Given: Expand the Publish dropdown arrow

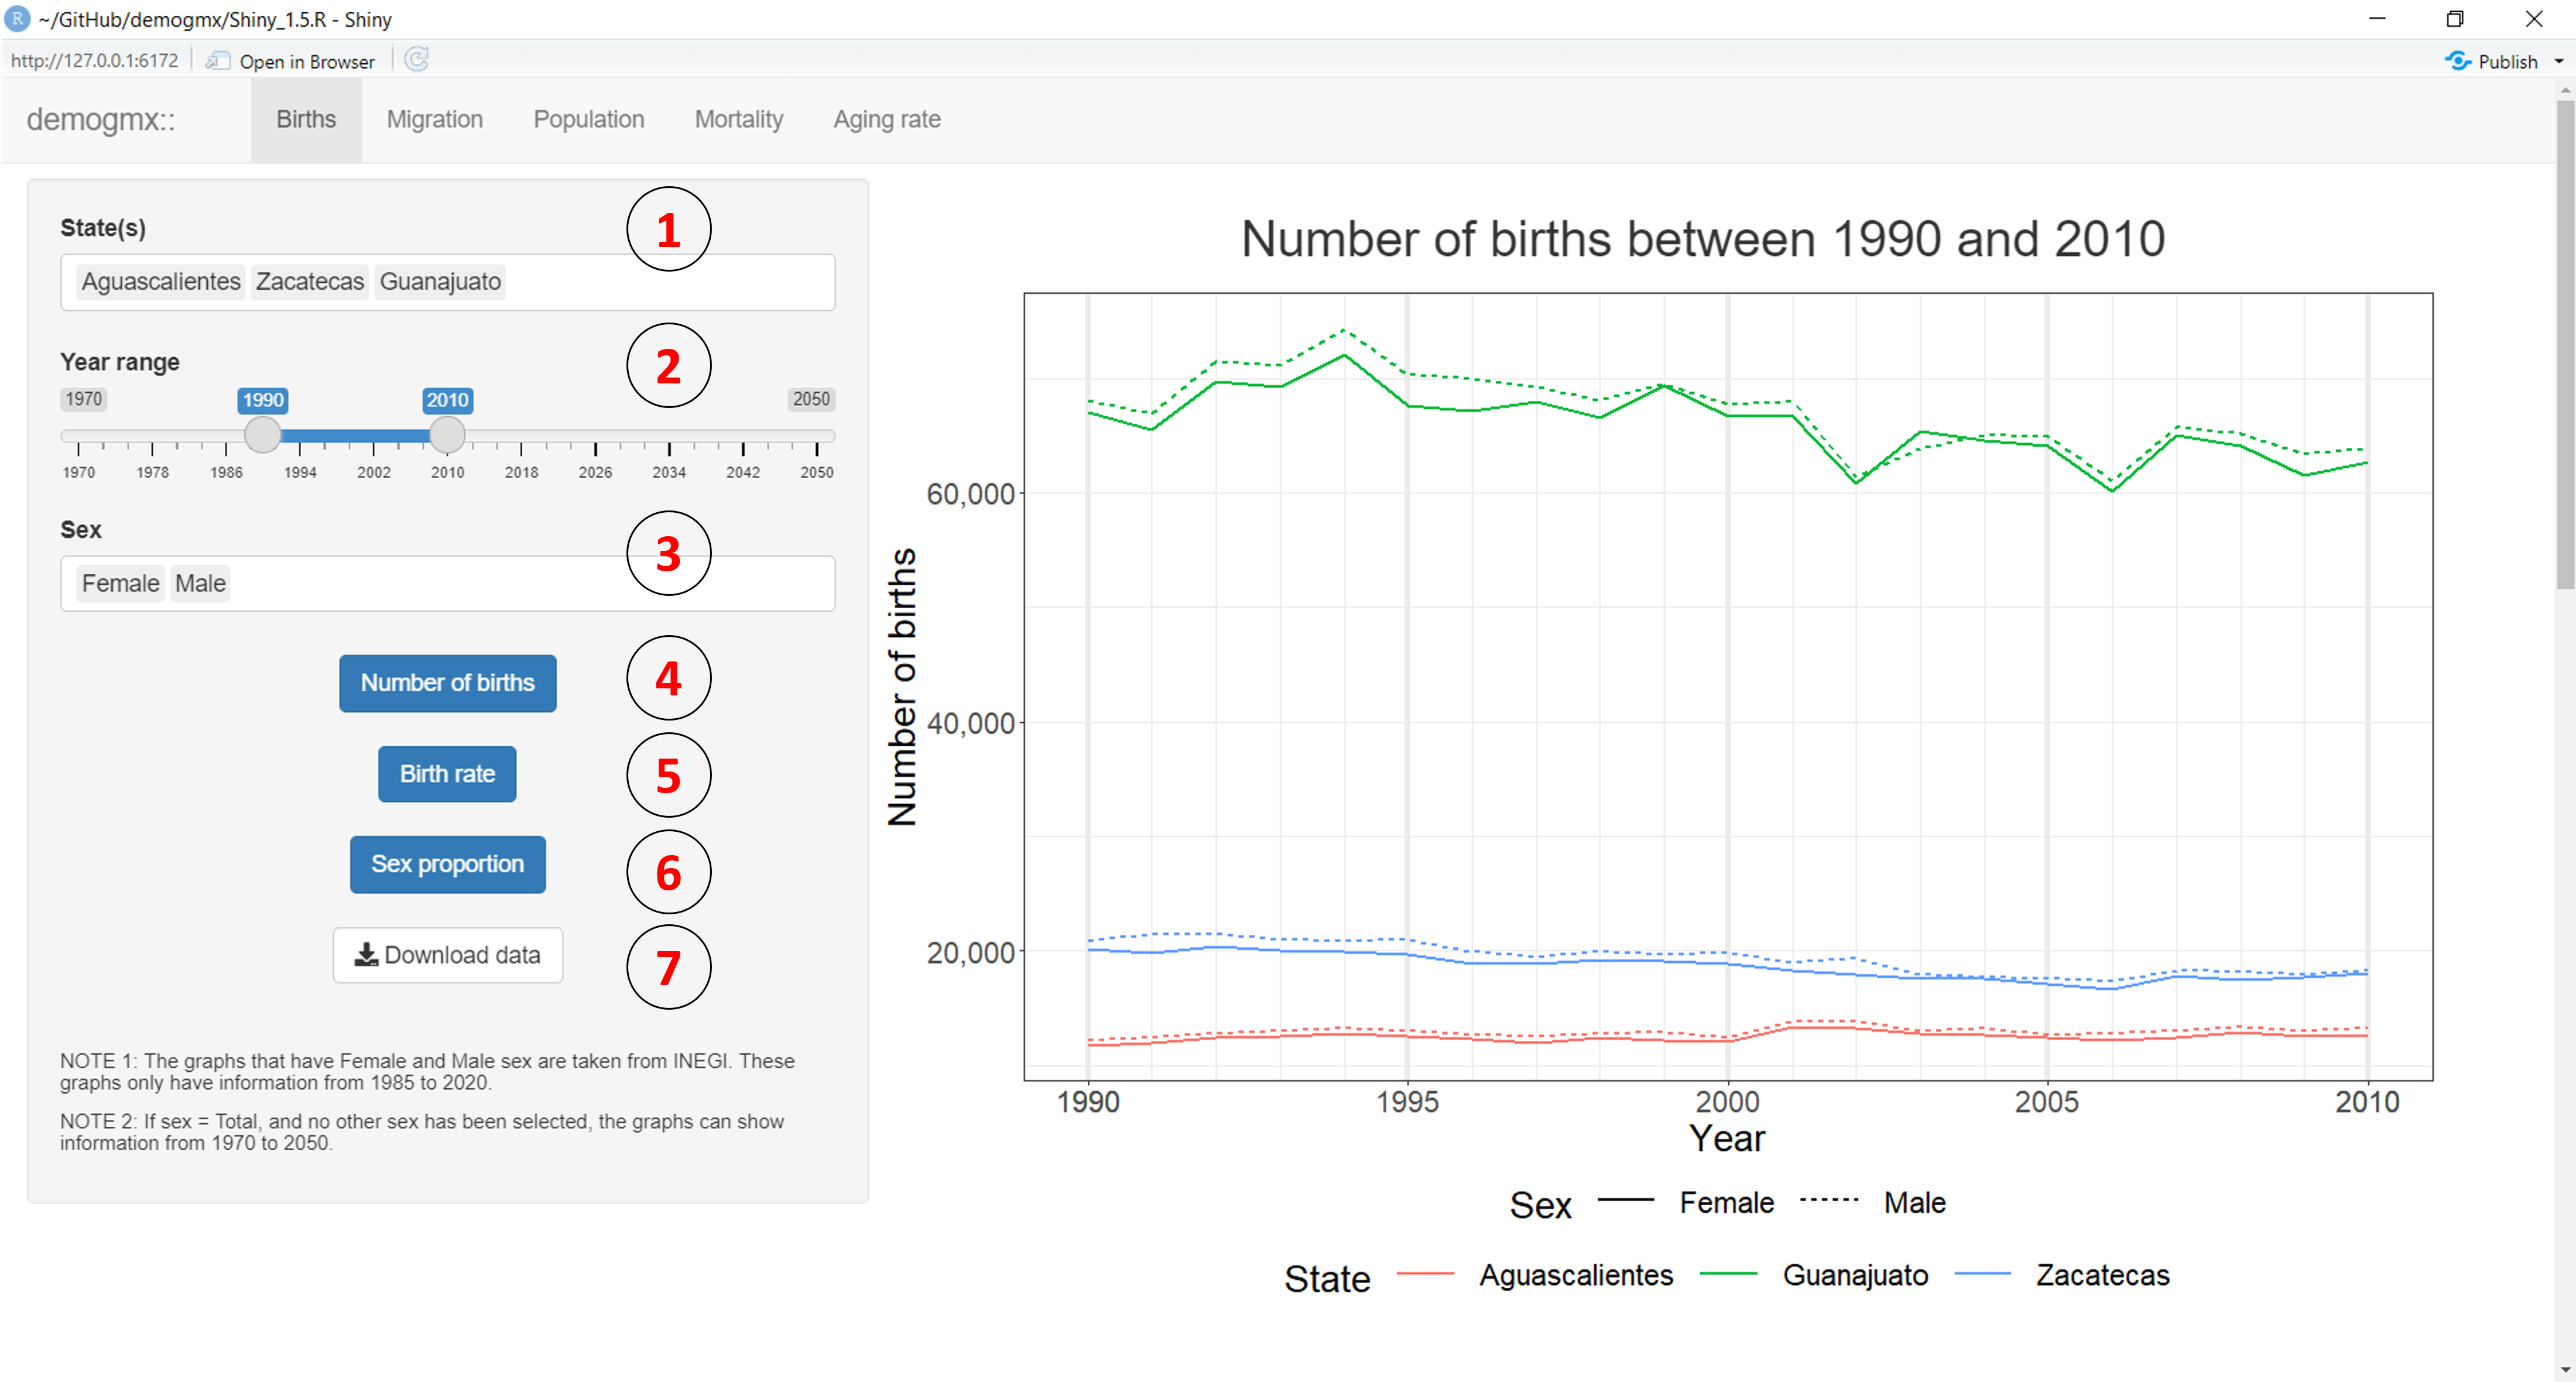Looking at the screenshot, I should 2559,61.
